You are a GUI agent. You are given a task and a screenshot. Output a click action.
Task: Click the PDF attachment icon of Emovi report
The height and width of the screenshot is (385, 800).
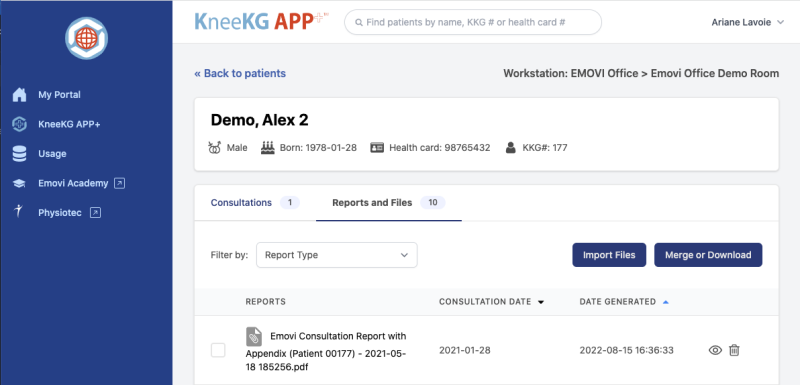[x=254, y=337]
